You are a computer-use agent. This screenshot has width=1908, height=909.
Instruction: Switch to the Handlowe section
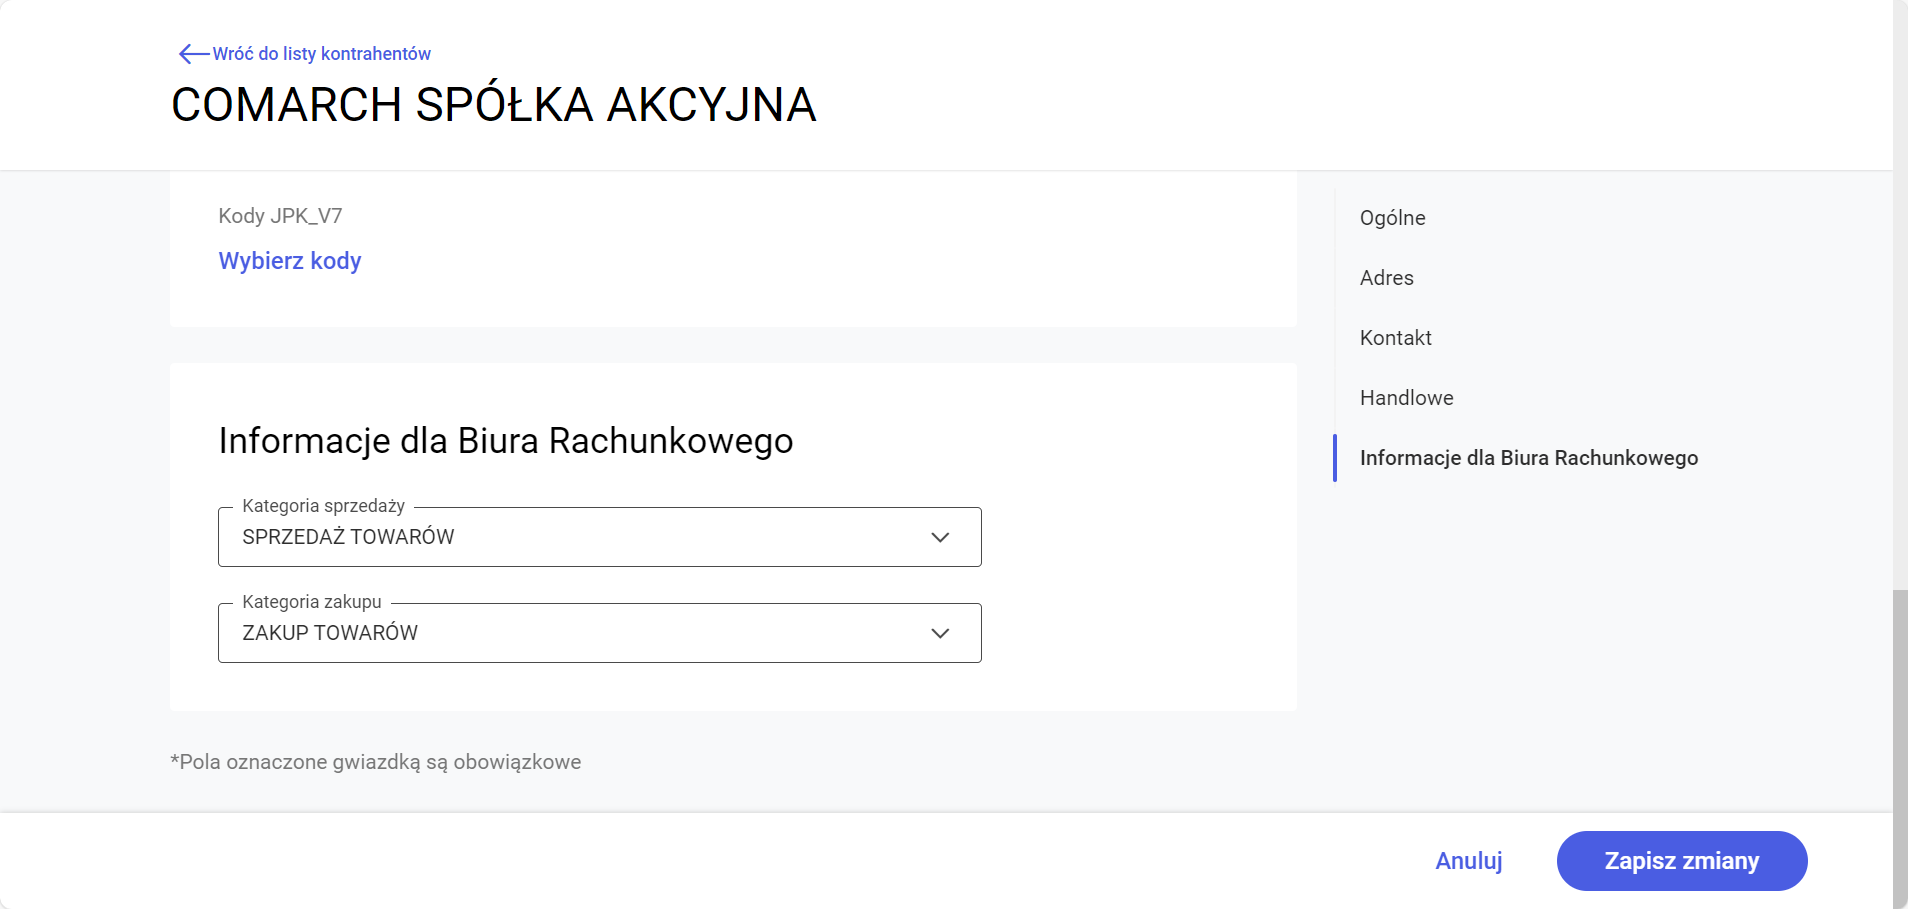point(1406,398)
